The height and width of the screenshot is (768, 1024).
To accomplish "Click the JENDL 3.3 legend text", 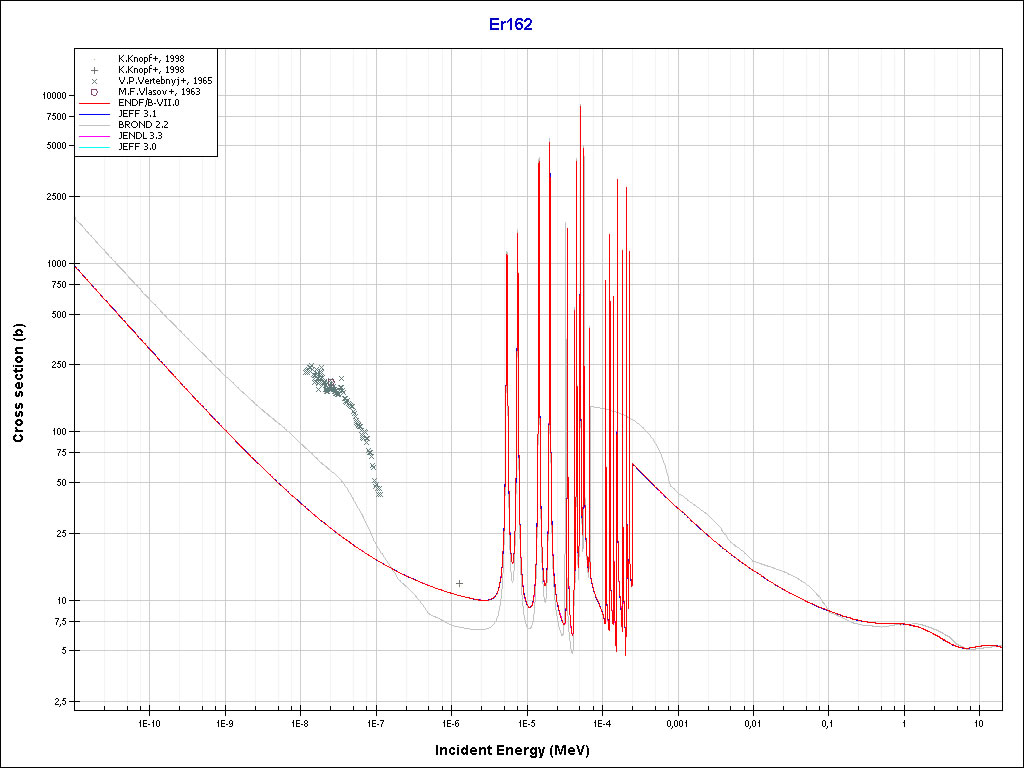I will (x=141, y=136).
